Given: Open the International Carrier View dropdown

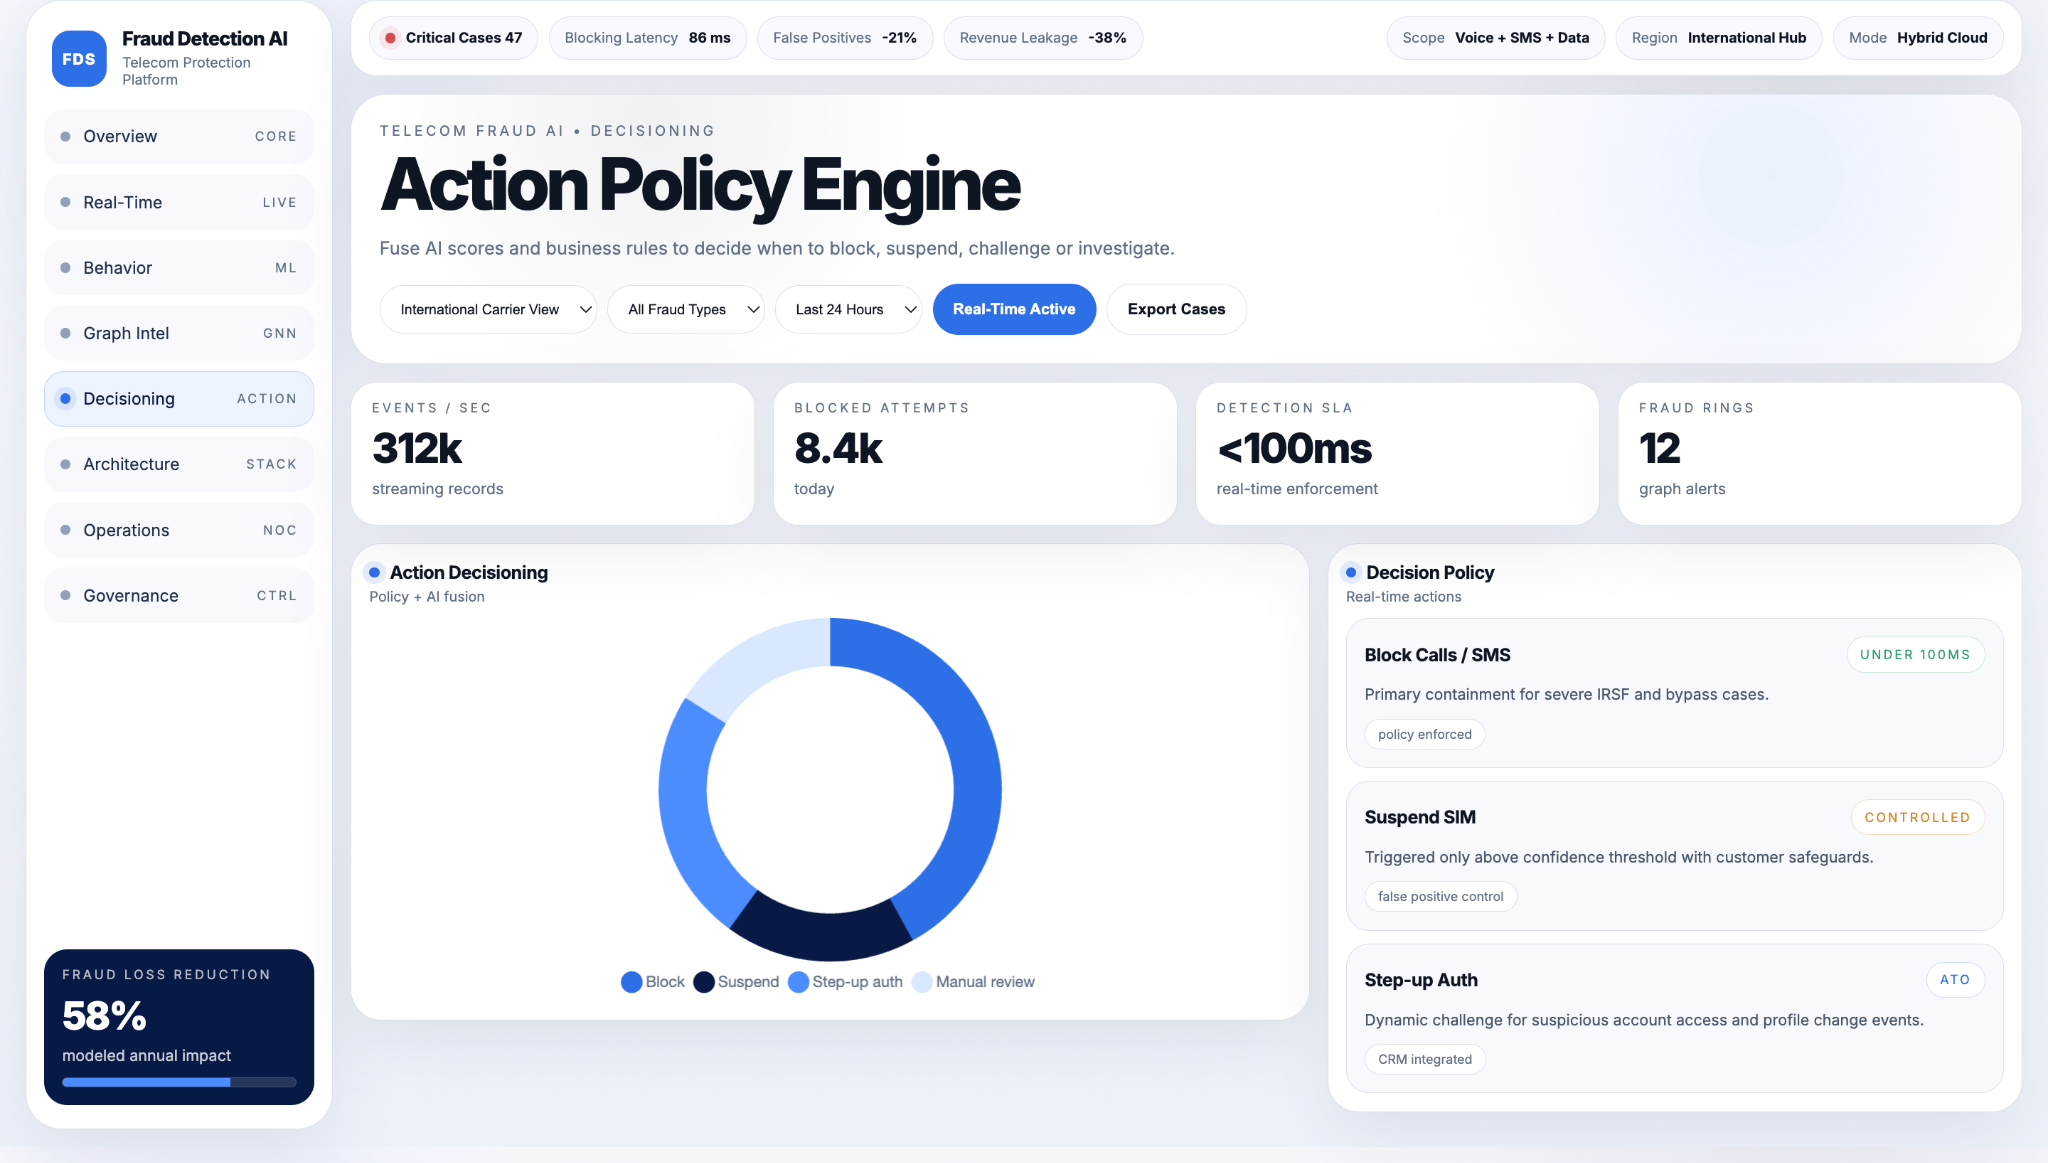Looking at the screenshot, I should coord(488,309).
